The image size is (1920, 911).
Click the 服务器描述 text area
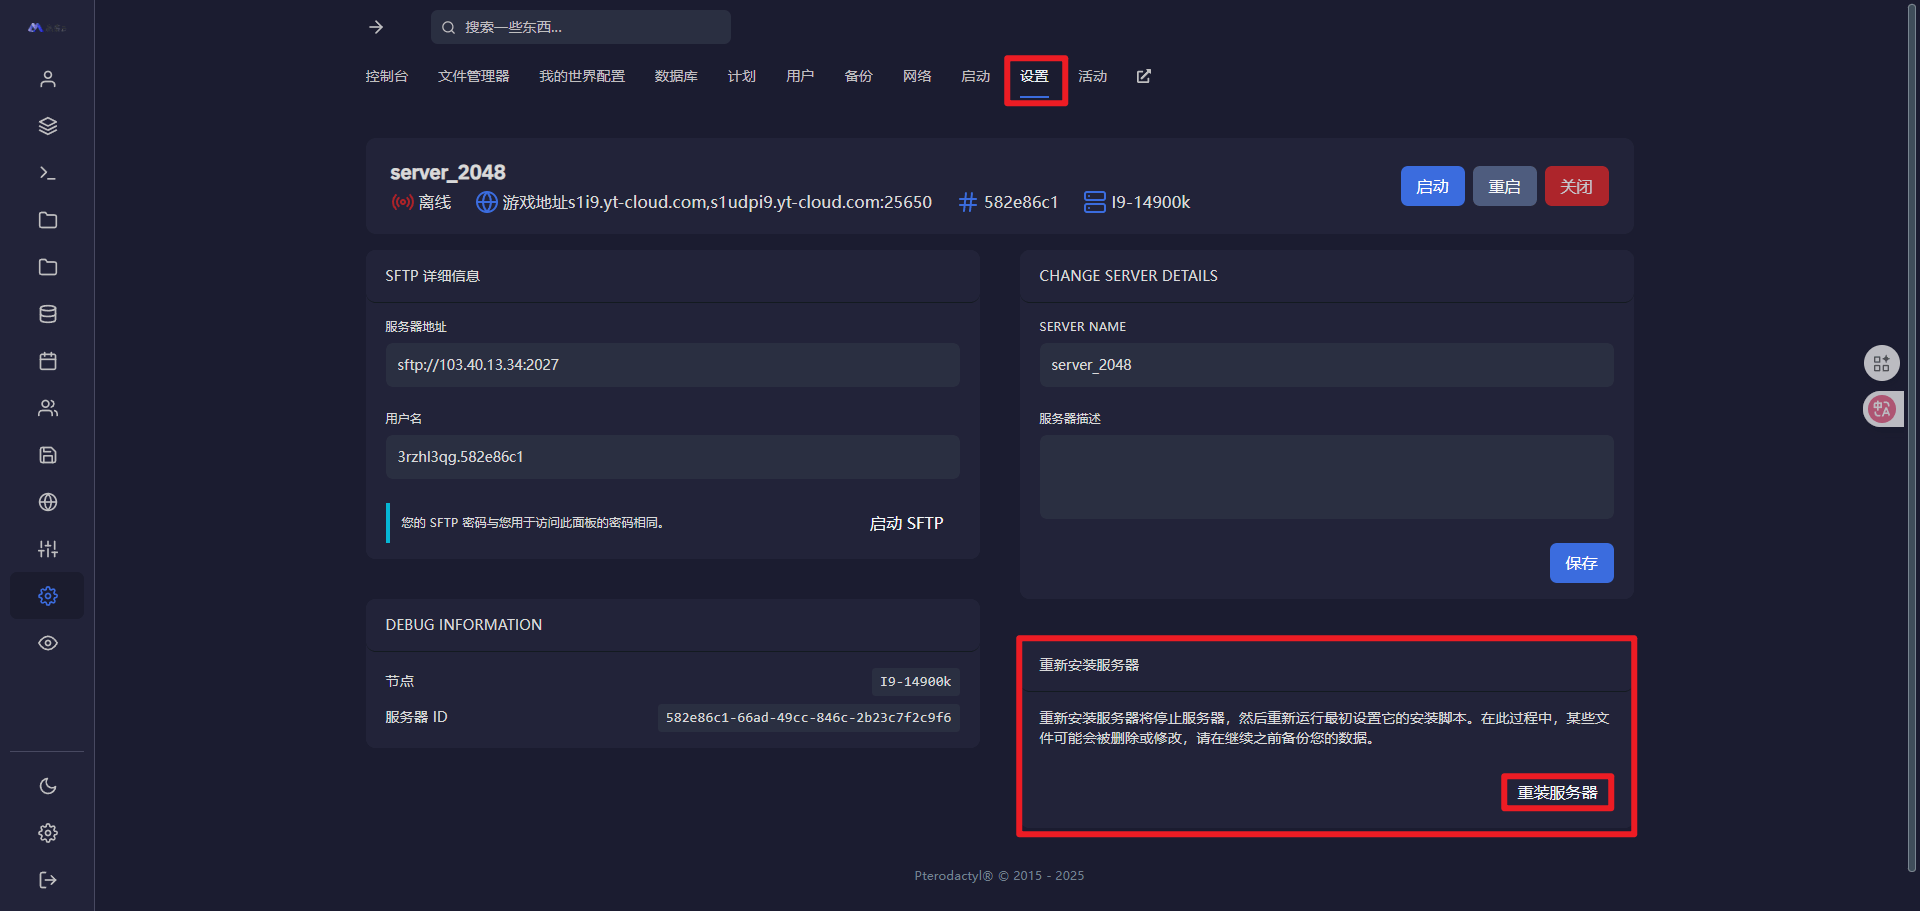(1326, 477)
